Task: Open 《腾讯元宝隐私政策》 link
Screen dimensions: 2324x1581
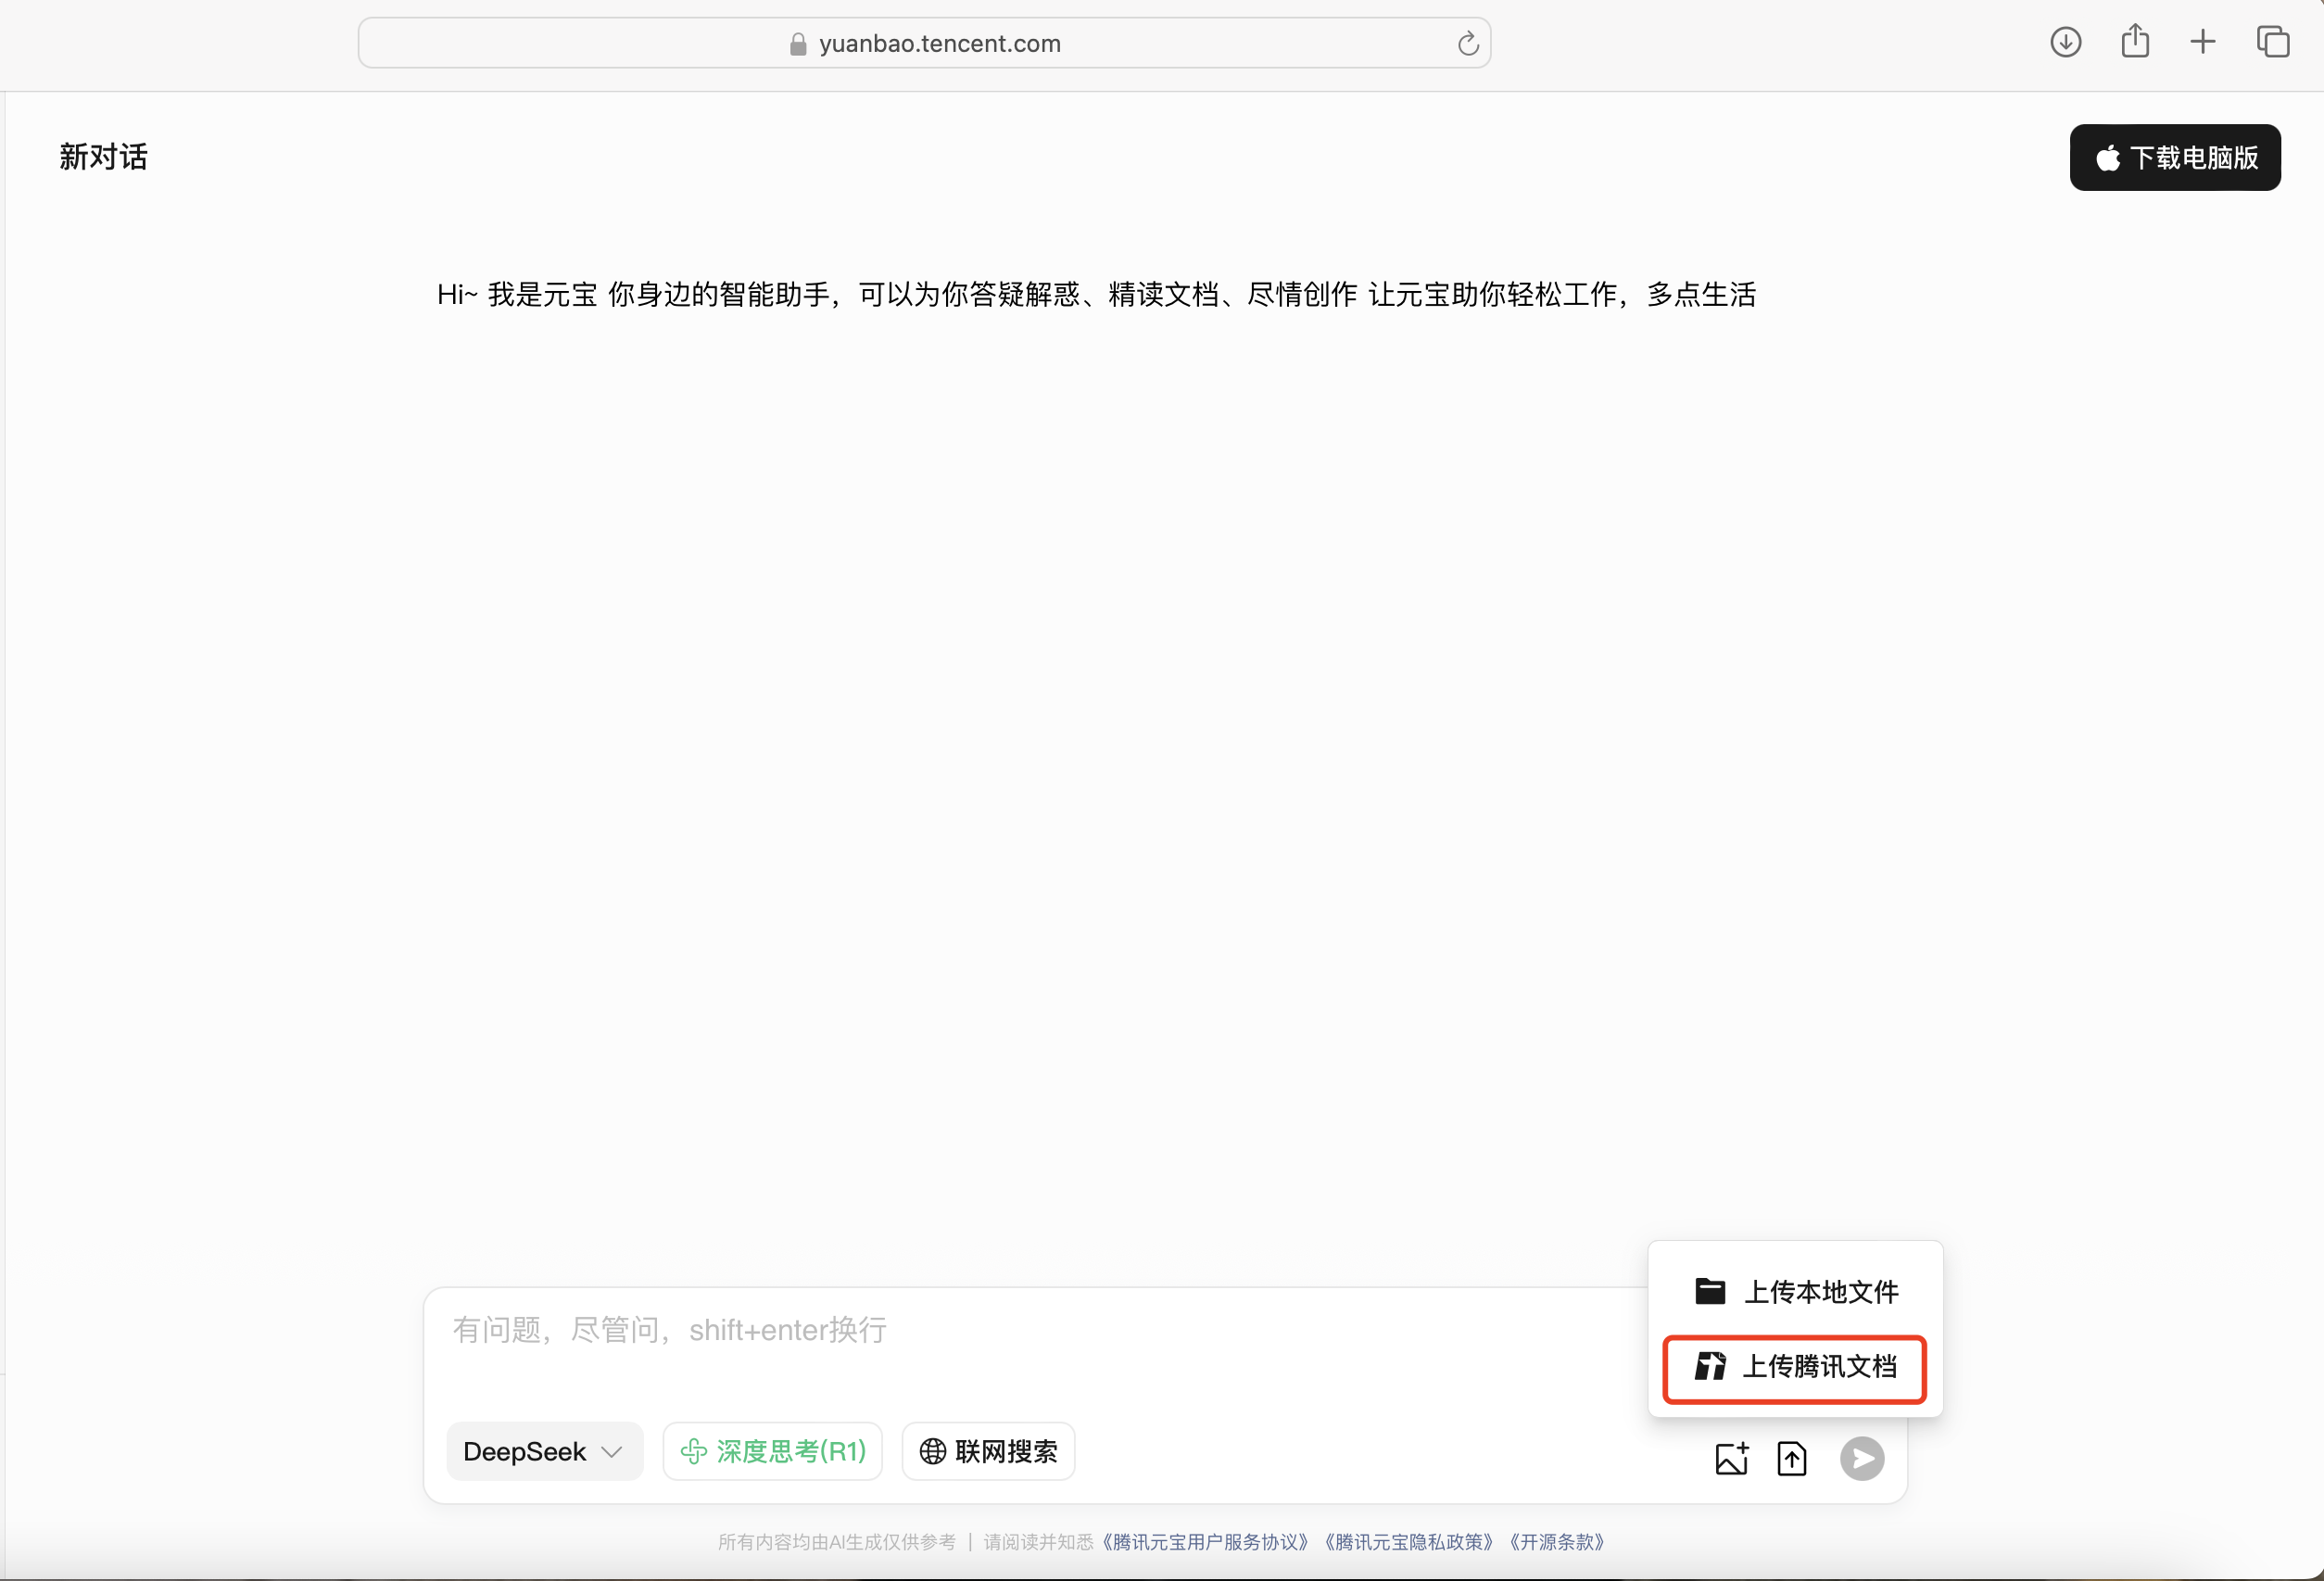Action: pos(1408,1542)
